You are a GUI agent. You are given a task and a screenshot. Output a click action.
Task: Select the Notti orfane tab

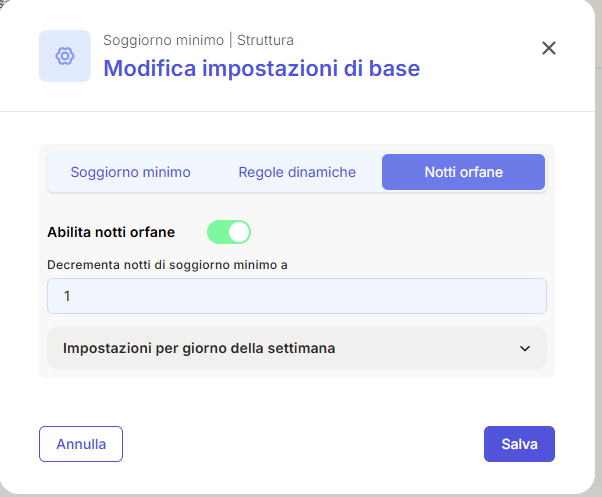click(x=463, y=172)
